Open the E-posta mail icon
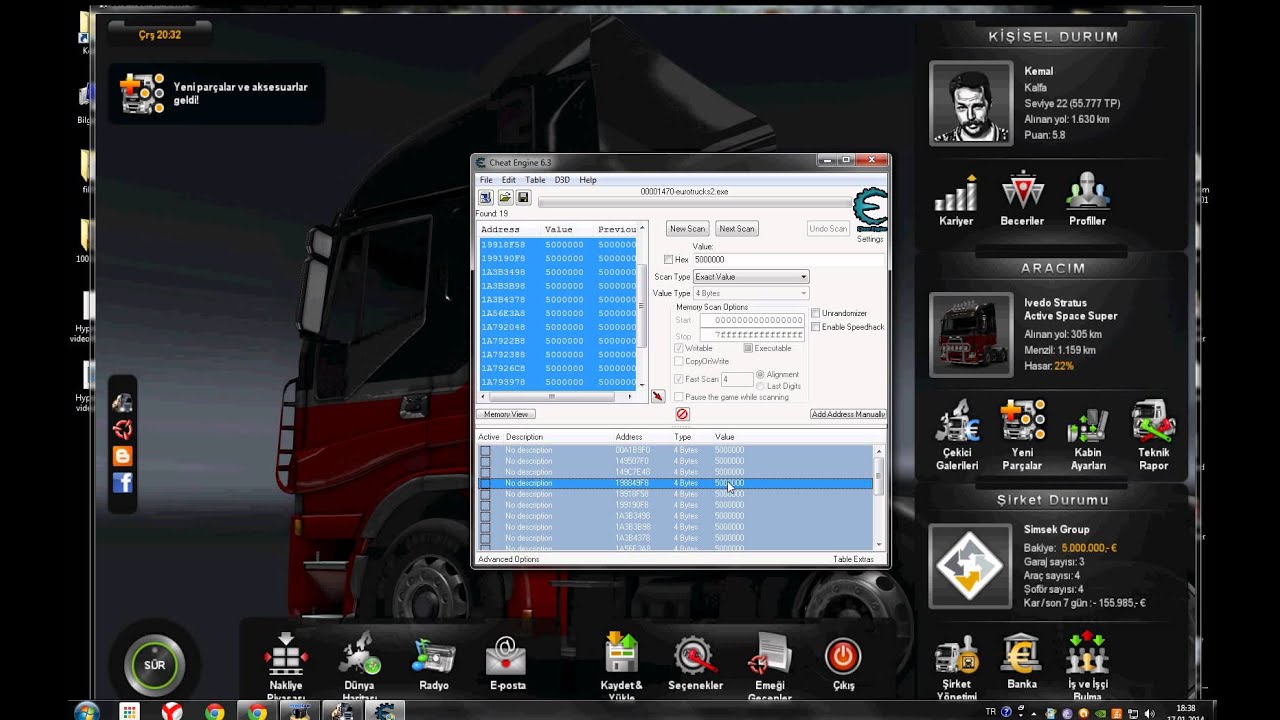 (x=506, y=656)
